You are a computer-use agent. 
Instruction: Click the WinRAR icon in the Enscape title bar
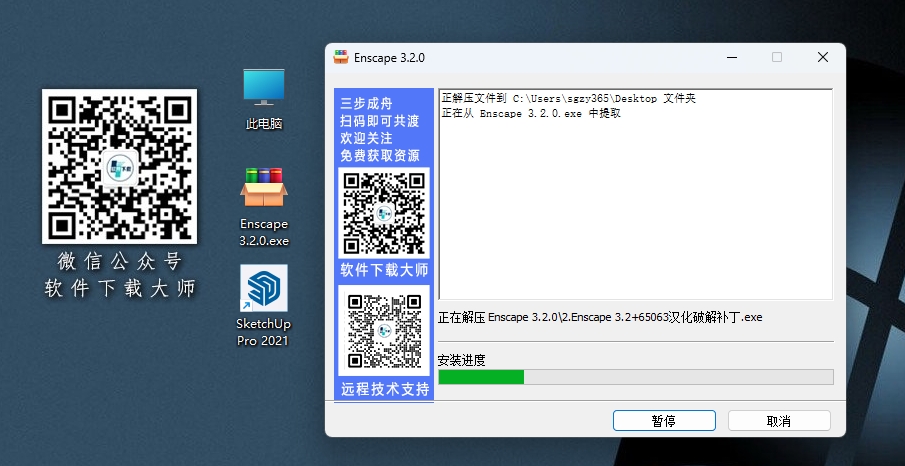click(341, 57)
